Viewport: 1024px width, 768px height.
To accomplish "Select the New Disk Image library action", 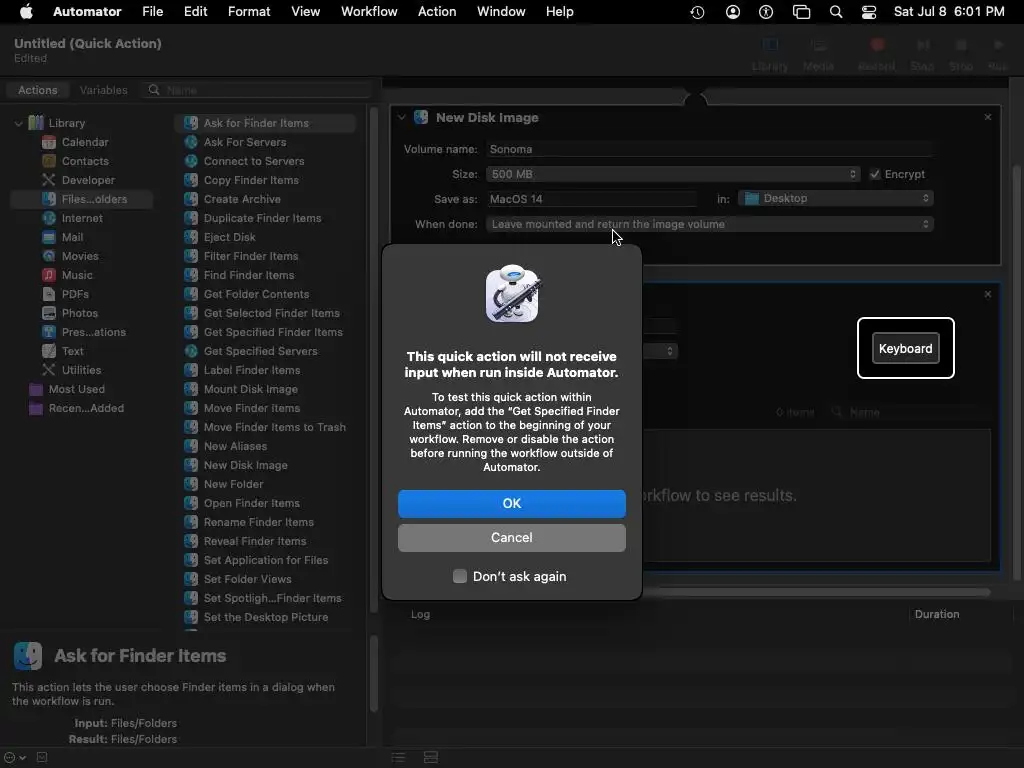I will coord(245,465).
